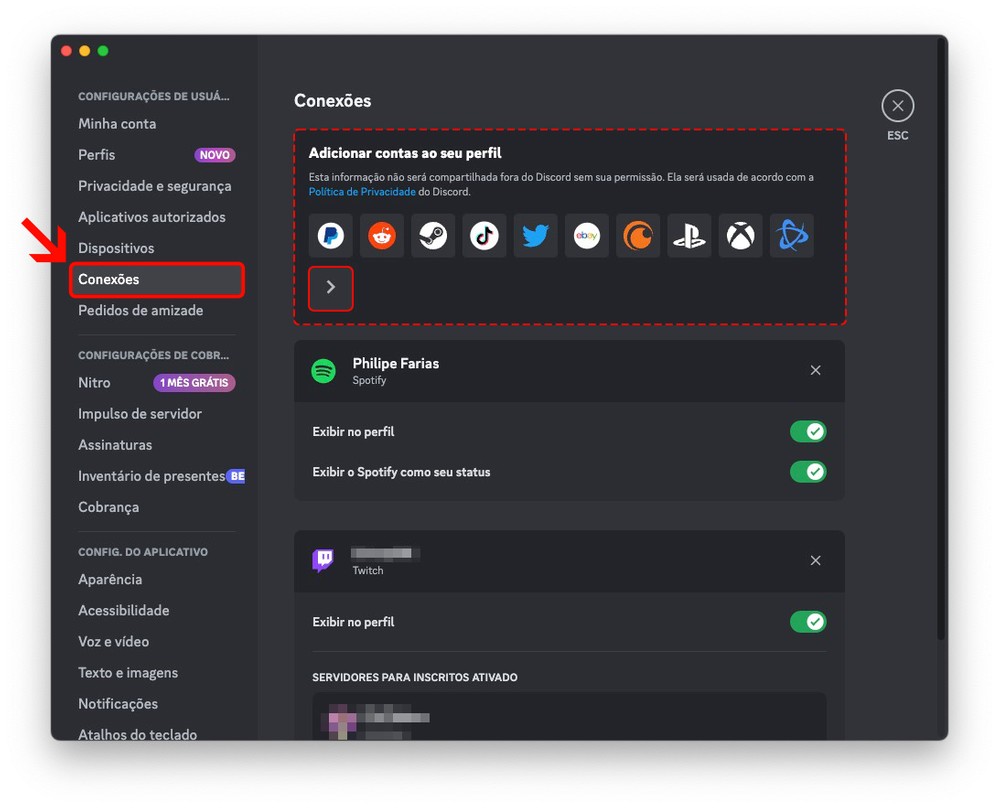
Task: Expand more account connection options arrow
Action: pyautogui.click(x=331, y=288)
